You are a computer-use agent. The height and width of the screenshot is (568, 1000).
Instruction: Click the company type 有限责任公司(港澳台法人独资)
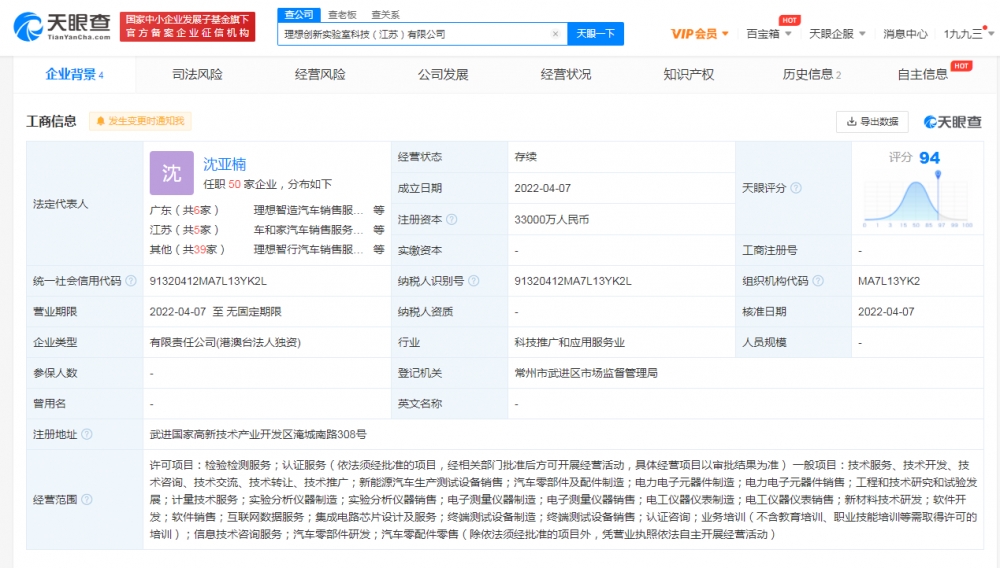[x=225, y=342]
